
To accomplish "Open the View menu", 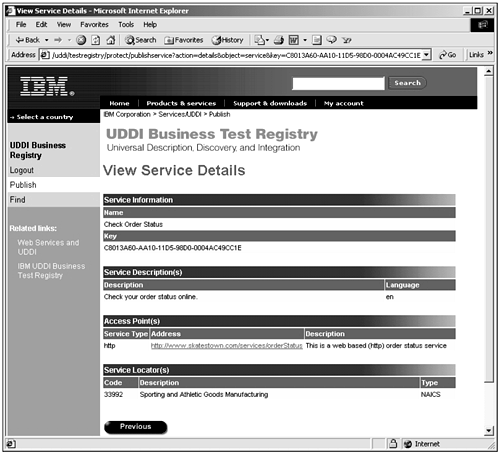I will pyautogui.click(x=64, y=25).
